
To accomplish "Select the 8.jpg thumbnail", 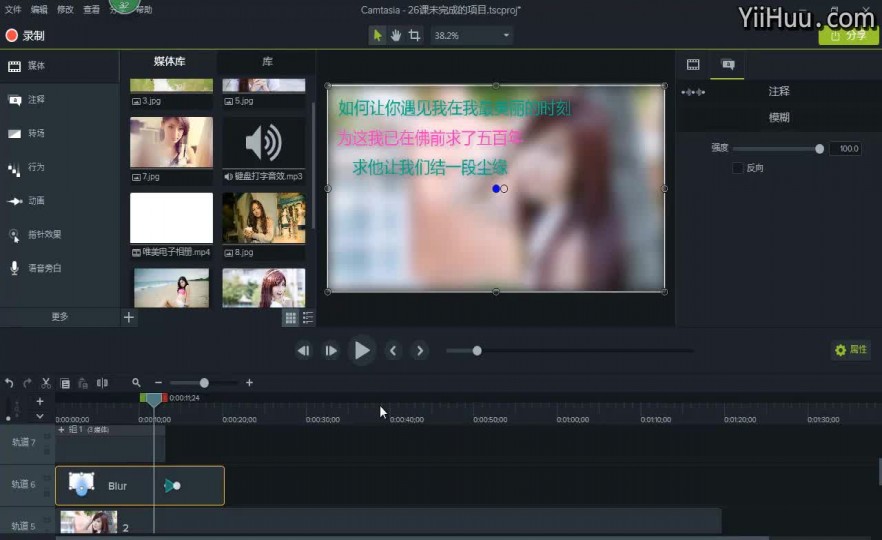I will coord(264,218).
